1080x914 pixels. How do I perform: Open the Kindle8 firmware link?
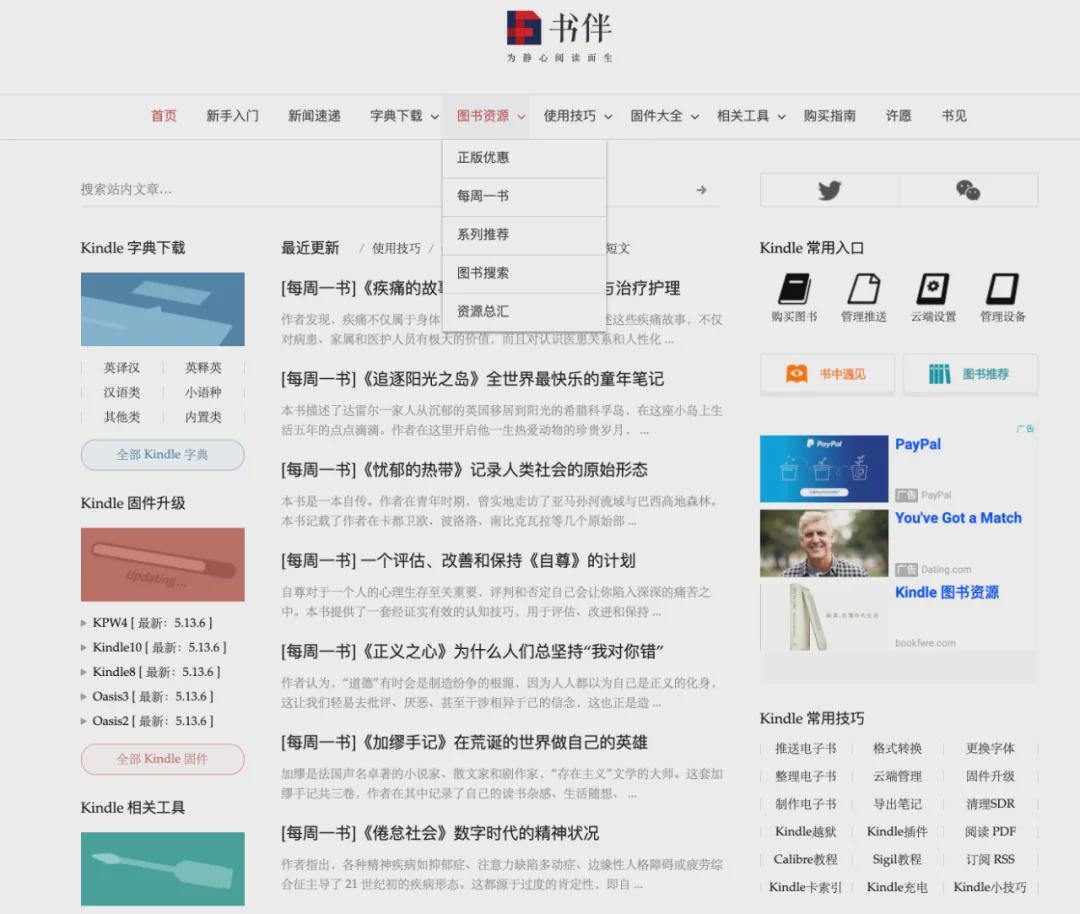(x=156, y=672)
